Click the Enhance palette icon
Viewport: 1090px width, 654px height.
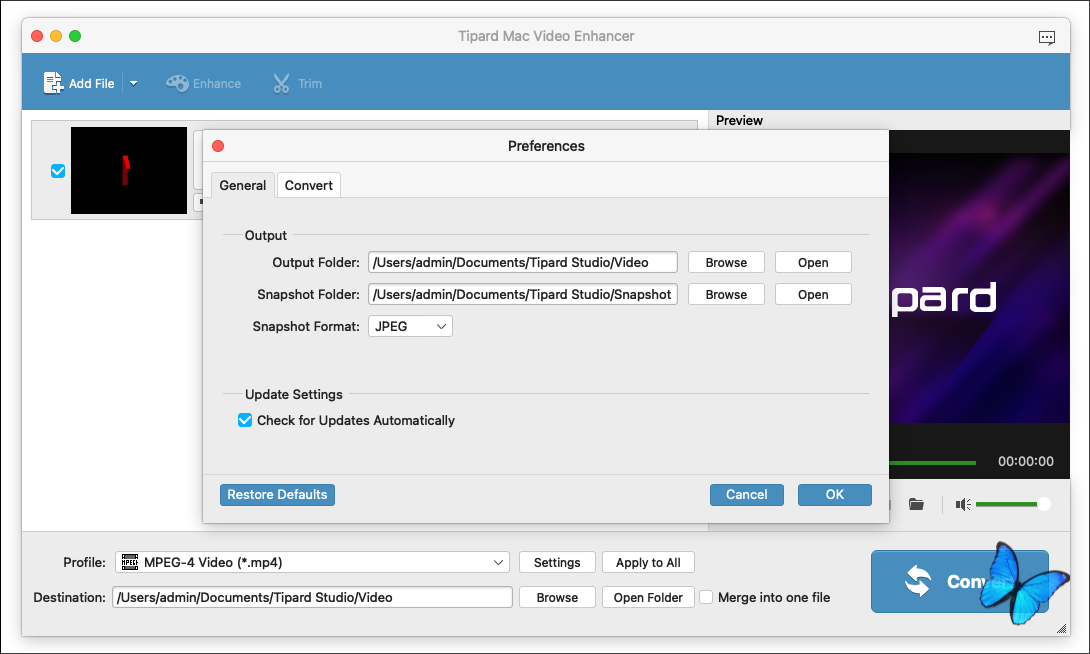(177, 83)
